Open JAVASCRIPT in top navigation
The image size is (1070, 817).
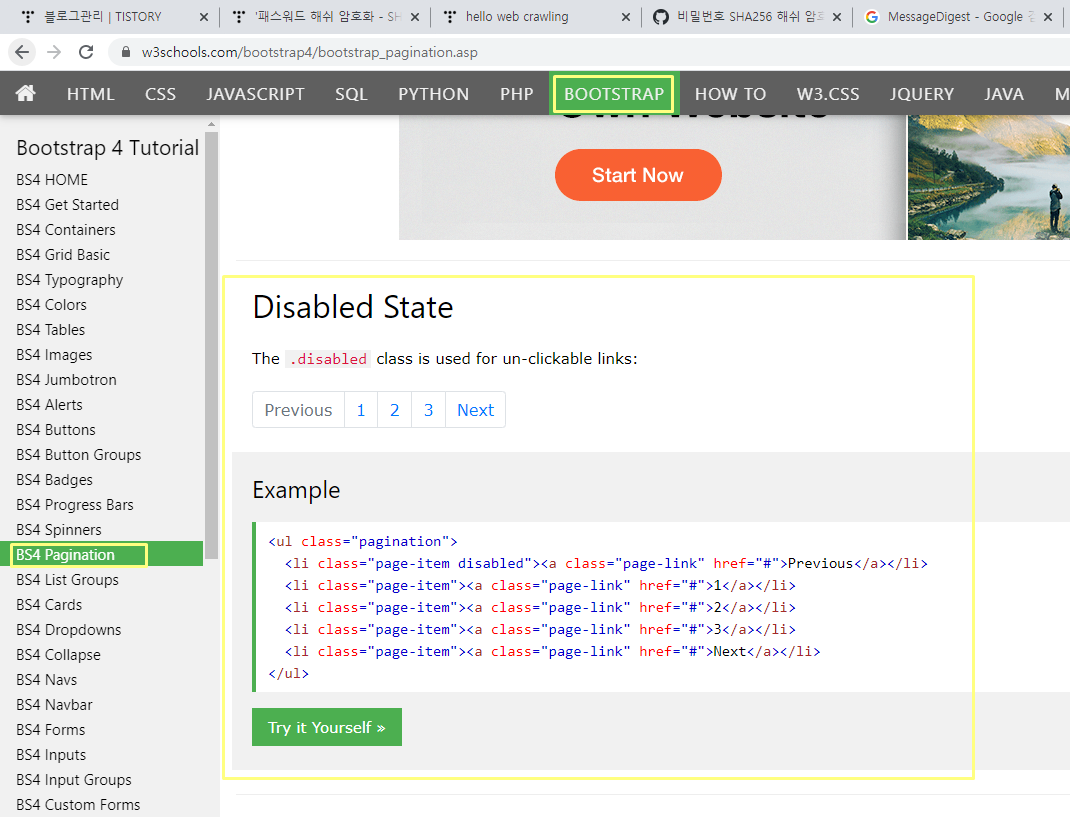tap(255, 94)
